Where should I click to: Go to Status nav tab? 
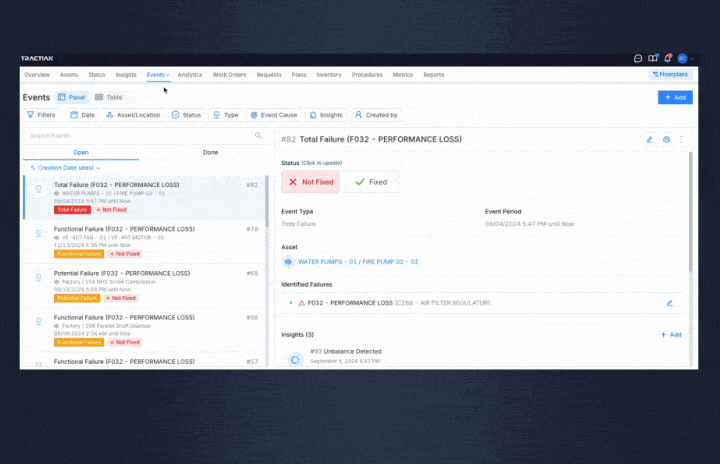click(x=96, y=75)
